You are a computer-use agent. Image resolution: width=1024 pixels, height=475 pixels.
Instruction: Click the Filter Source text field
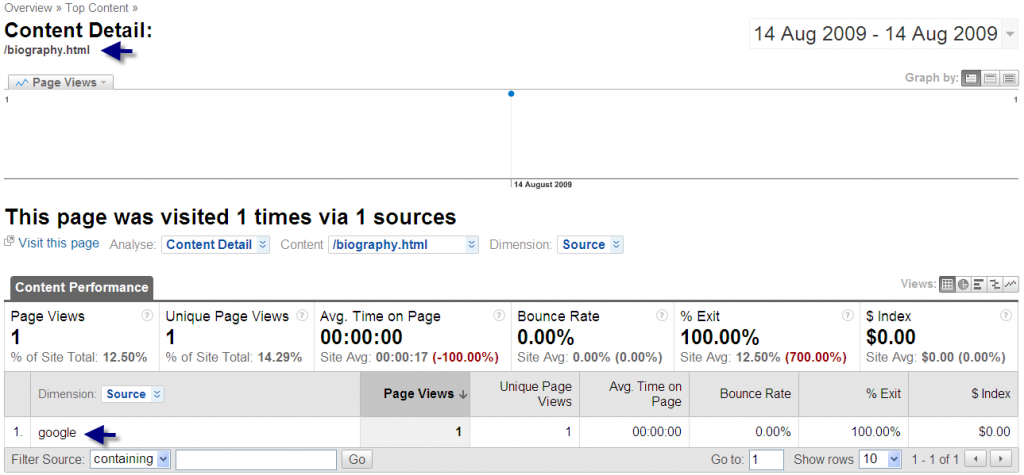tap(255, 459)
